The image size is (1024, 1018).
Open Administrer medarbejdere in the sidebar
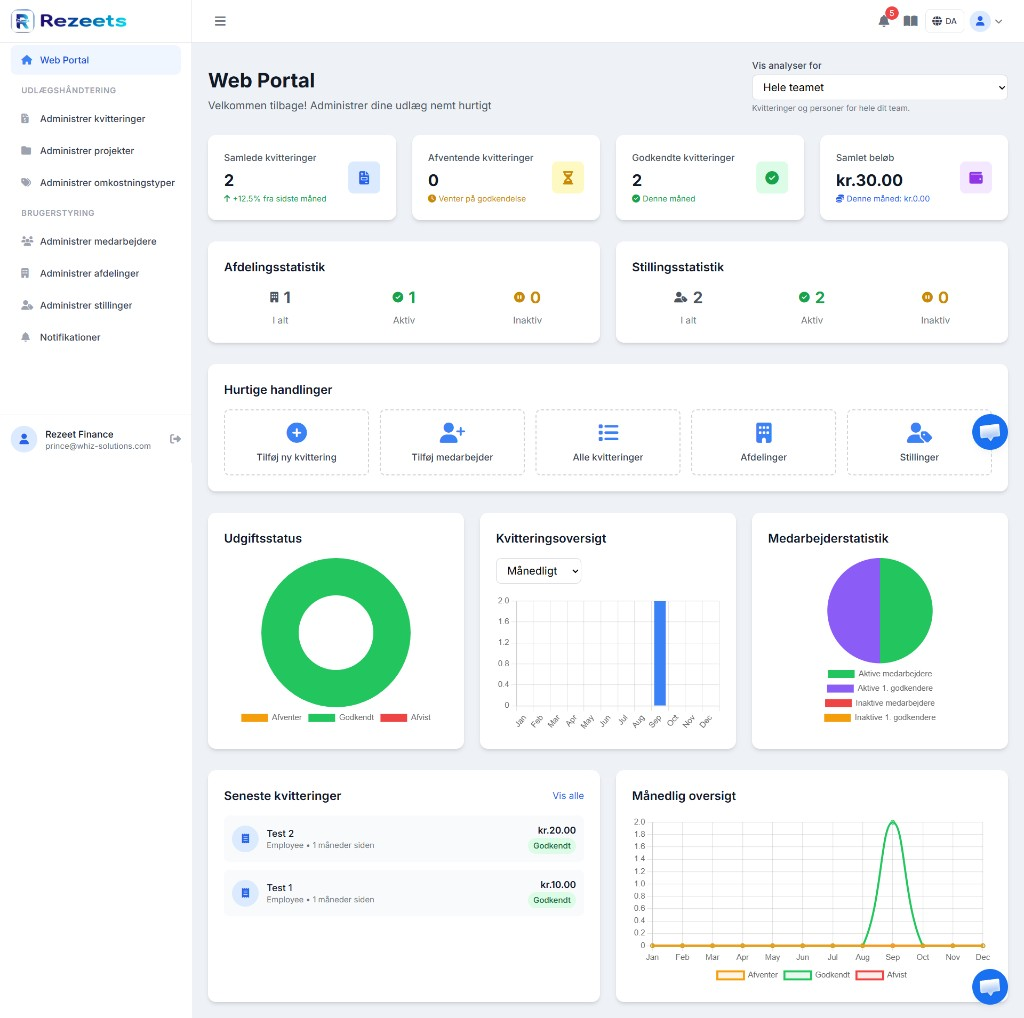pos(96,242)
